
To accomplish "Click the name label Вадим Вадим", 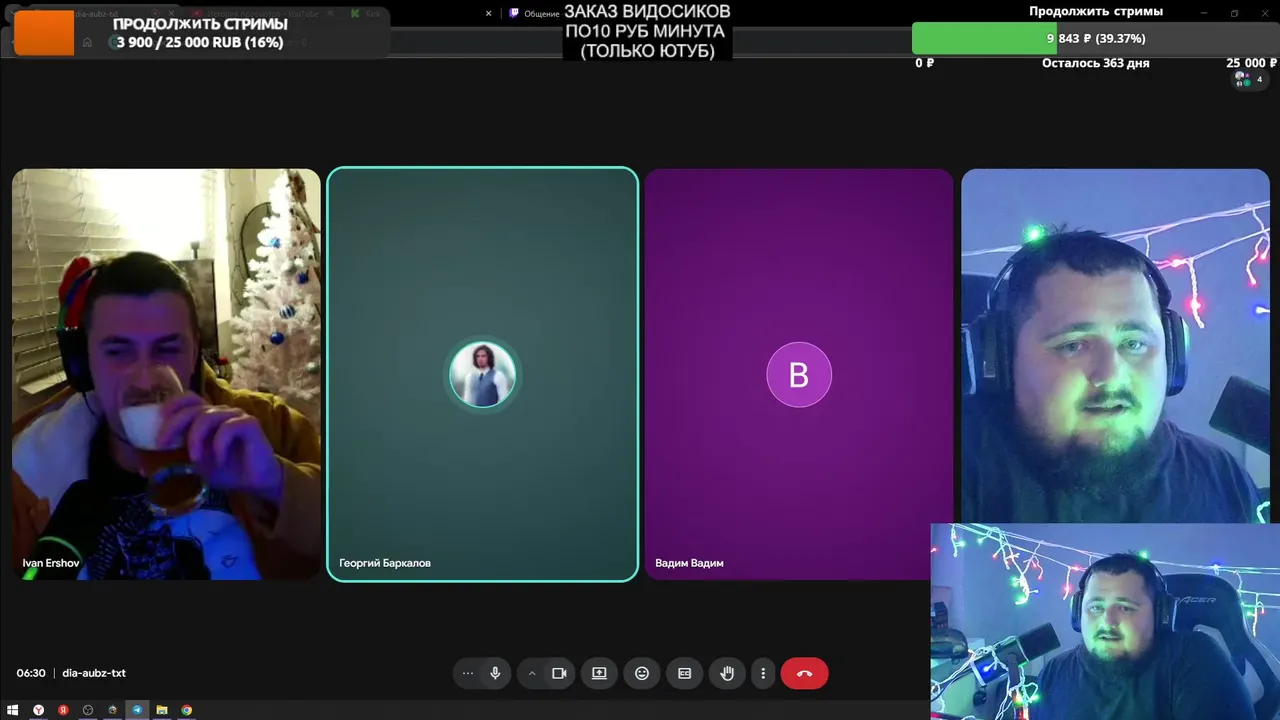I will pos(689,563).
